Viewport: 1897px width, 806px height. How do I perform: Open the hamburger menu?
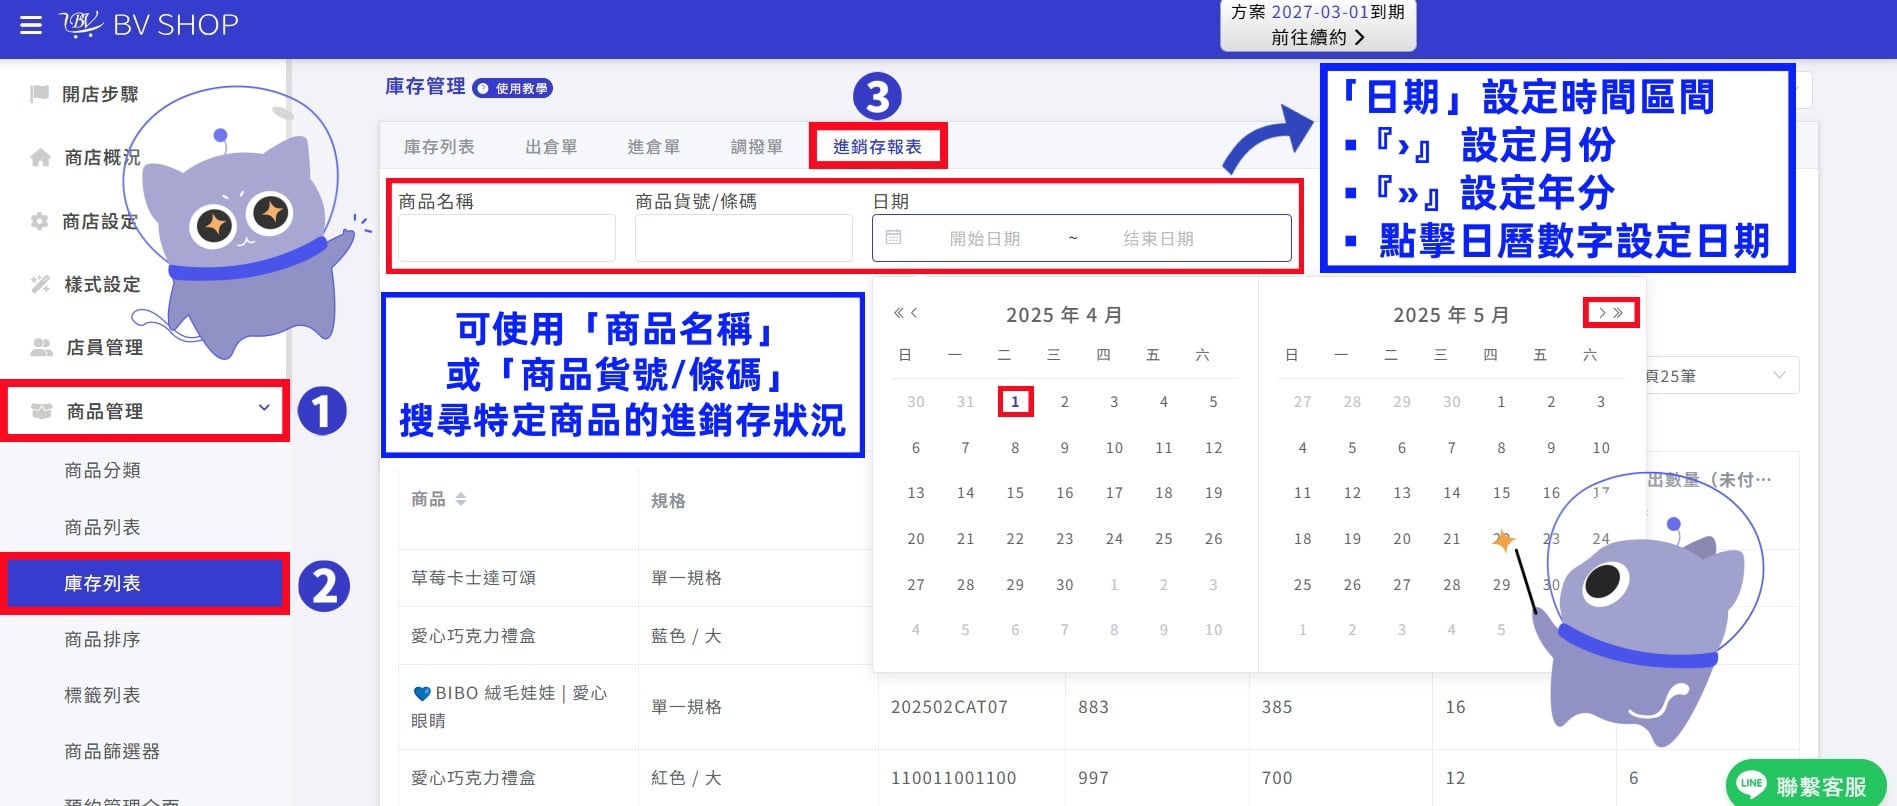31,25
